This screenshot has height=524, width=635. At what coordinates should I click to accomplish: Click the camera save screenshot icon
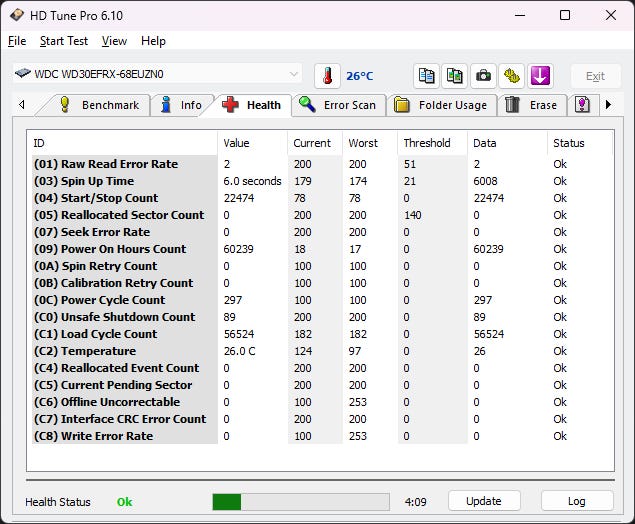(x=483, y=76)
